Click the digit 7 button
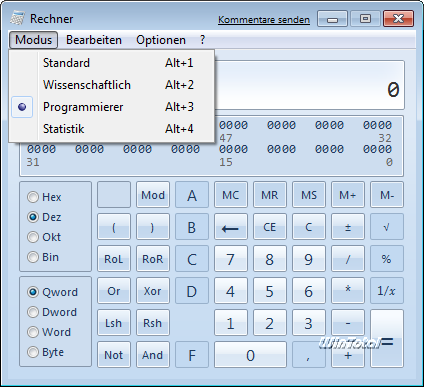This screenshot has width=424, height=387. (x=231, y=259)
